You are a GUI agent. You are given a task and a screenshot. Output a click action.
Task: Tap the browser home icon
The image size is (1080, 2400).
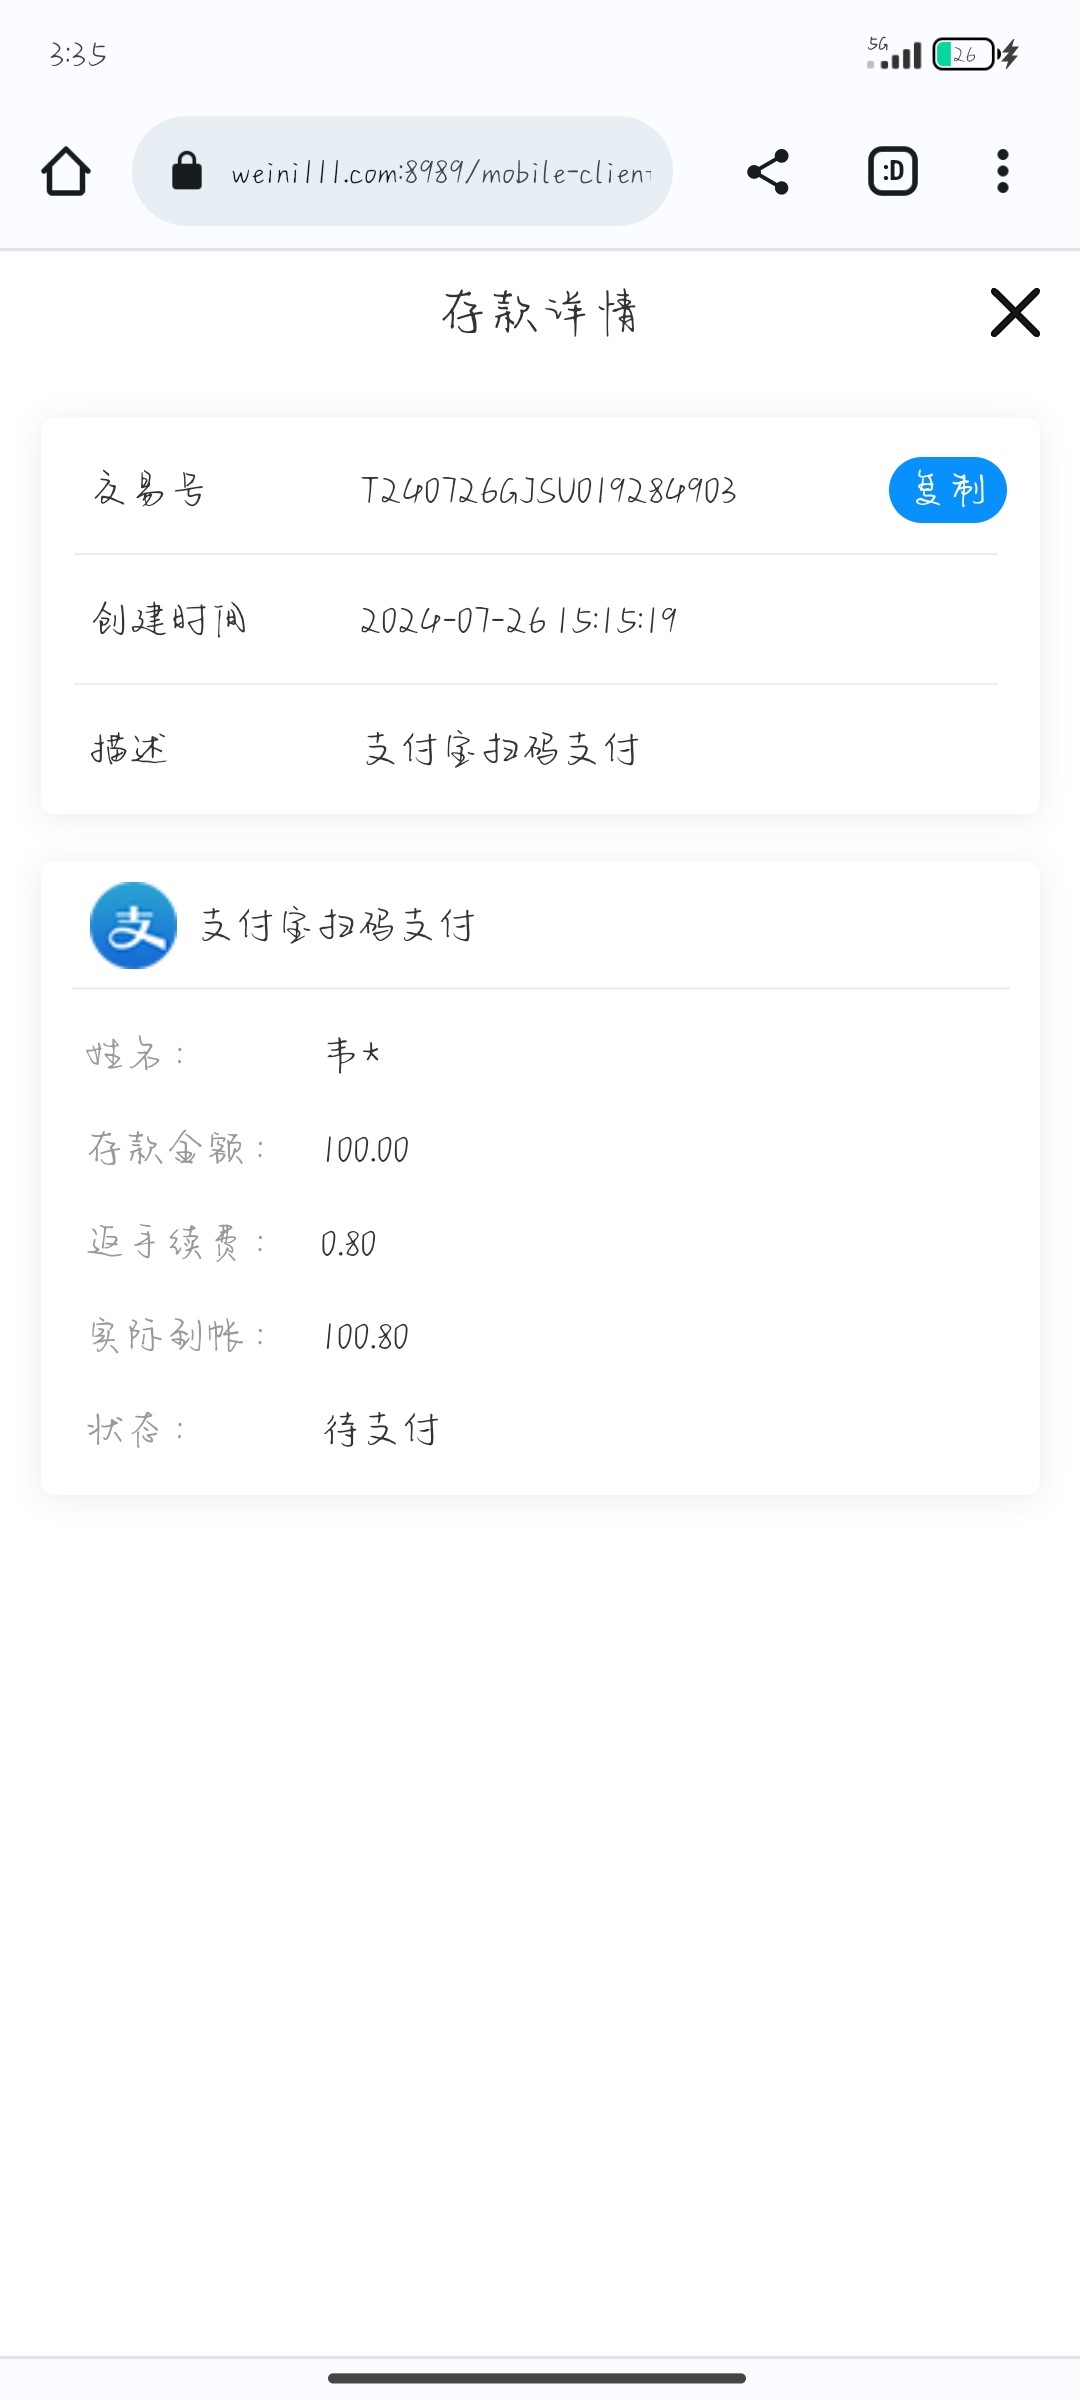(x=66, y=171)
